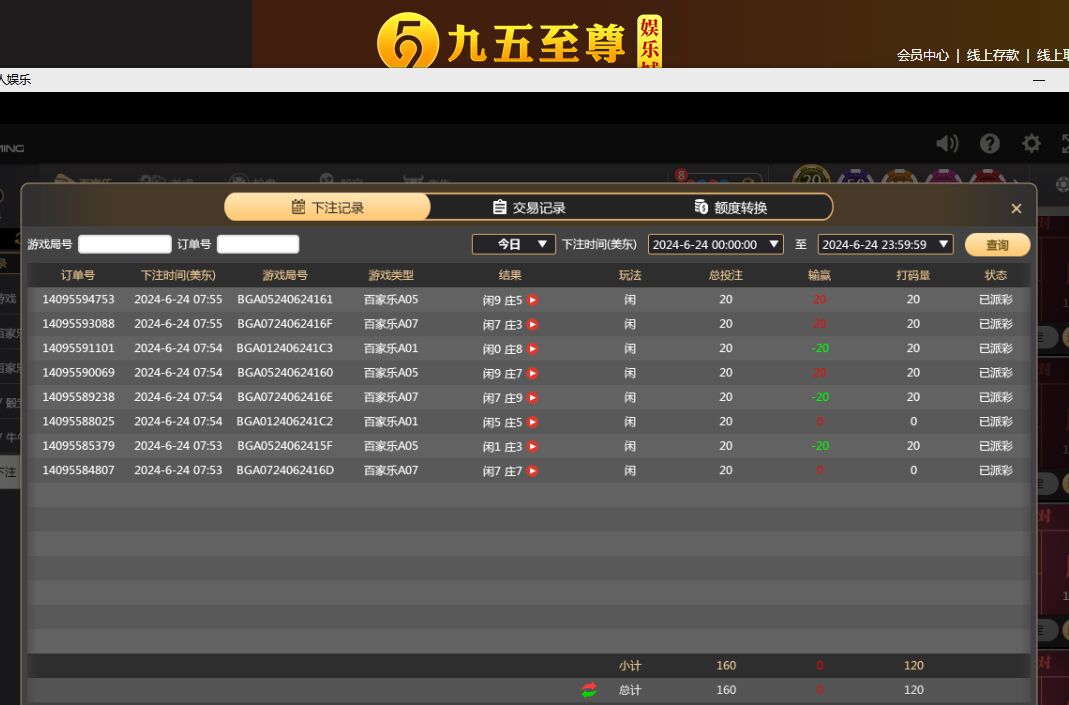Open the 会员中心 link
The height and width of the screenshot is (705, 1069).
[922, 55]
